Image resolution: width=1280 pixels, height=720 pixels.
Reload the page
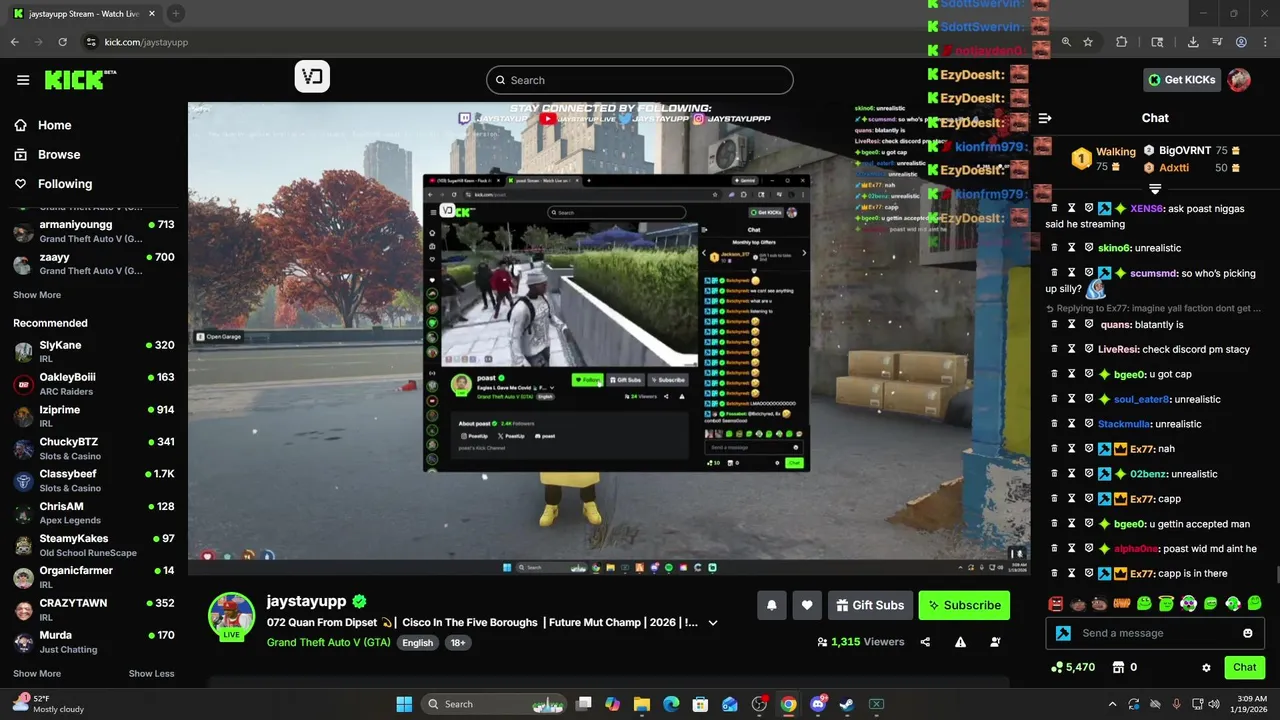[x=63, y=42]
